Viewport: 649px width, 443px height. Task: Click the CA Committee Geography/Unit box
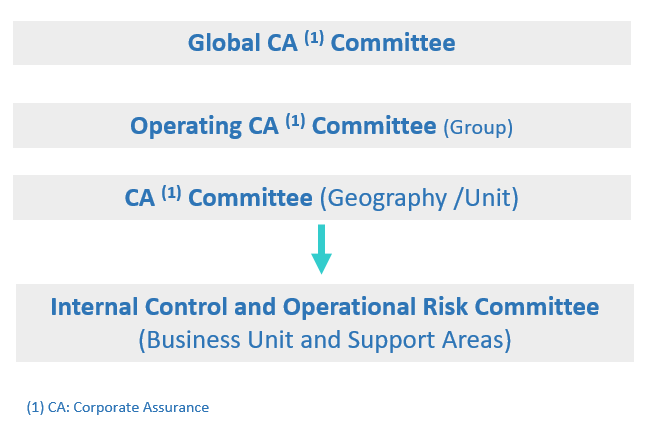[x=322, y=197]
